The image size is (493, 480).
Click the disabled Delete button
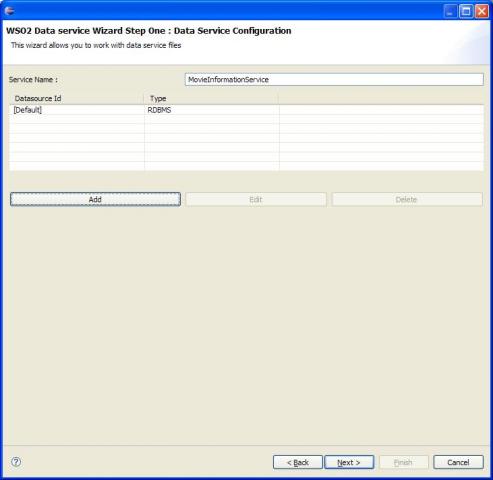[x=407, y=199]
